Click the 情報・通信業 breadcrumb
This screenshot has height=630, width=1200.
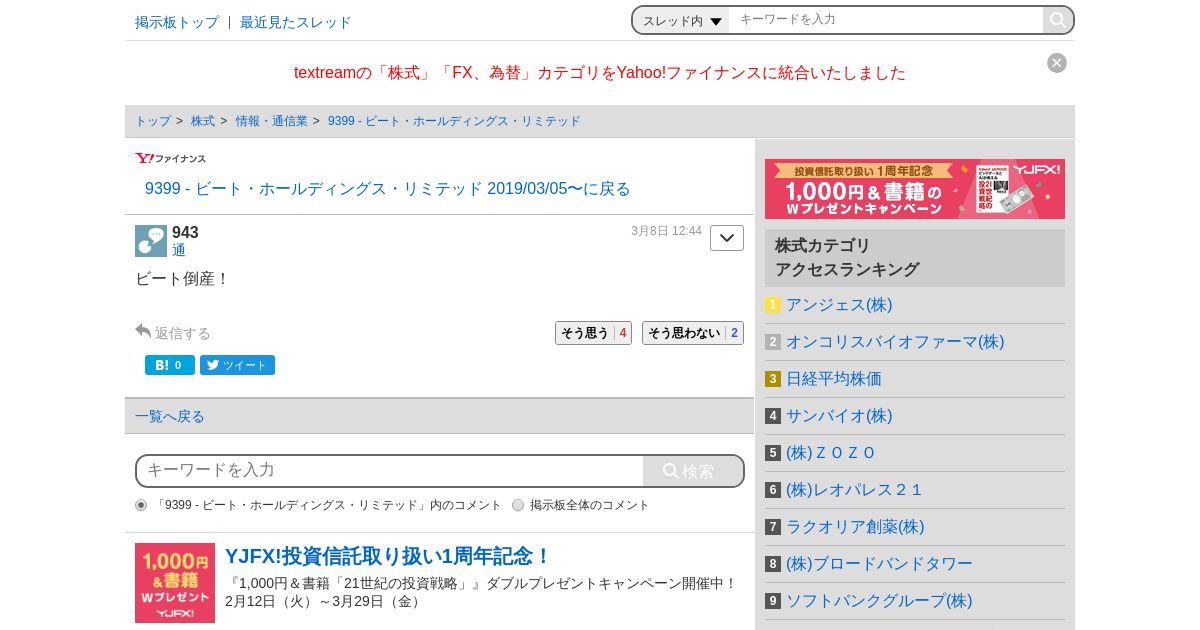[272, 121]
